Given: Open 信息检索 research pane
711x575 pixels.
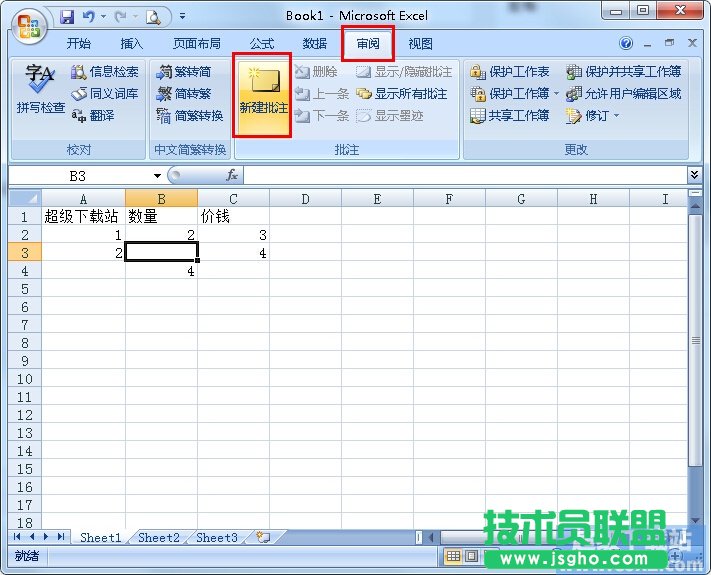Looking at the screenshot, I should pos(105,72).
